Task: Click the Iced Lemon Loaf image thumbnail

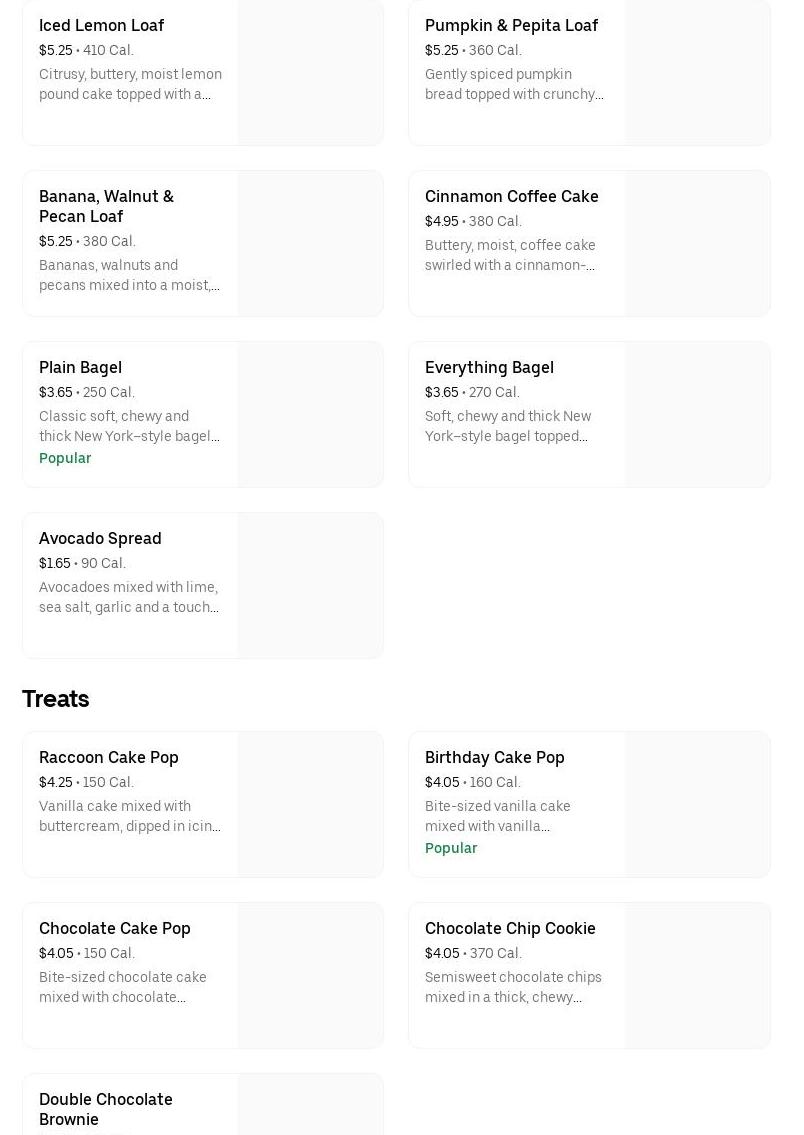Action: pyautogui.click(x=310, y=72)
